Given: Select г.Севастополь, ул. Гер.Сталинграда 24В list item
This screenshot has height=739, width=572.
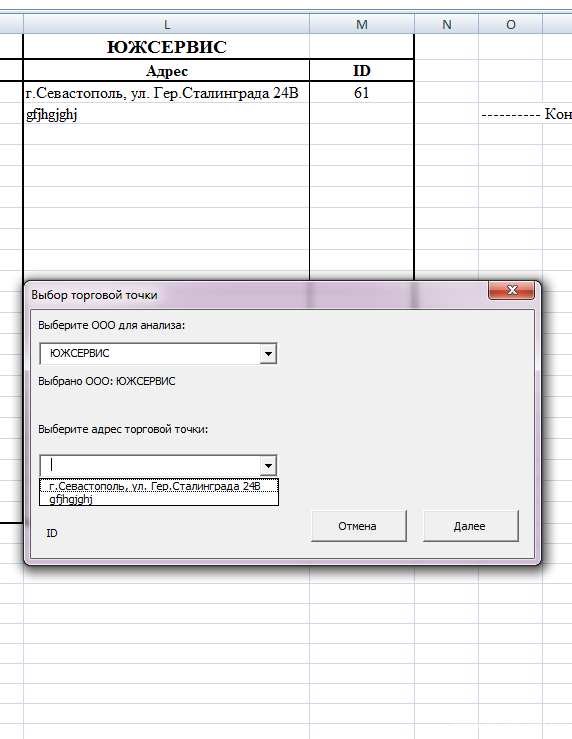Looking at the screenshot, I should coord(159,486).
